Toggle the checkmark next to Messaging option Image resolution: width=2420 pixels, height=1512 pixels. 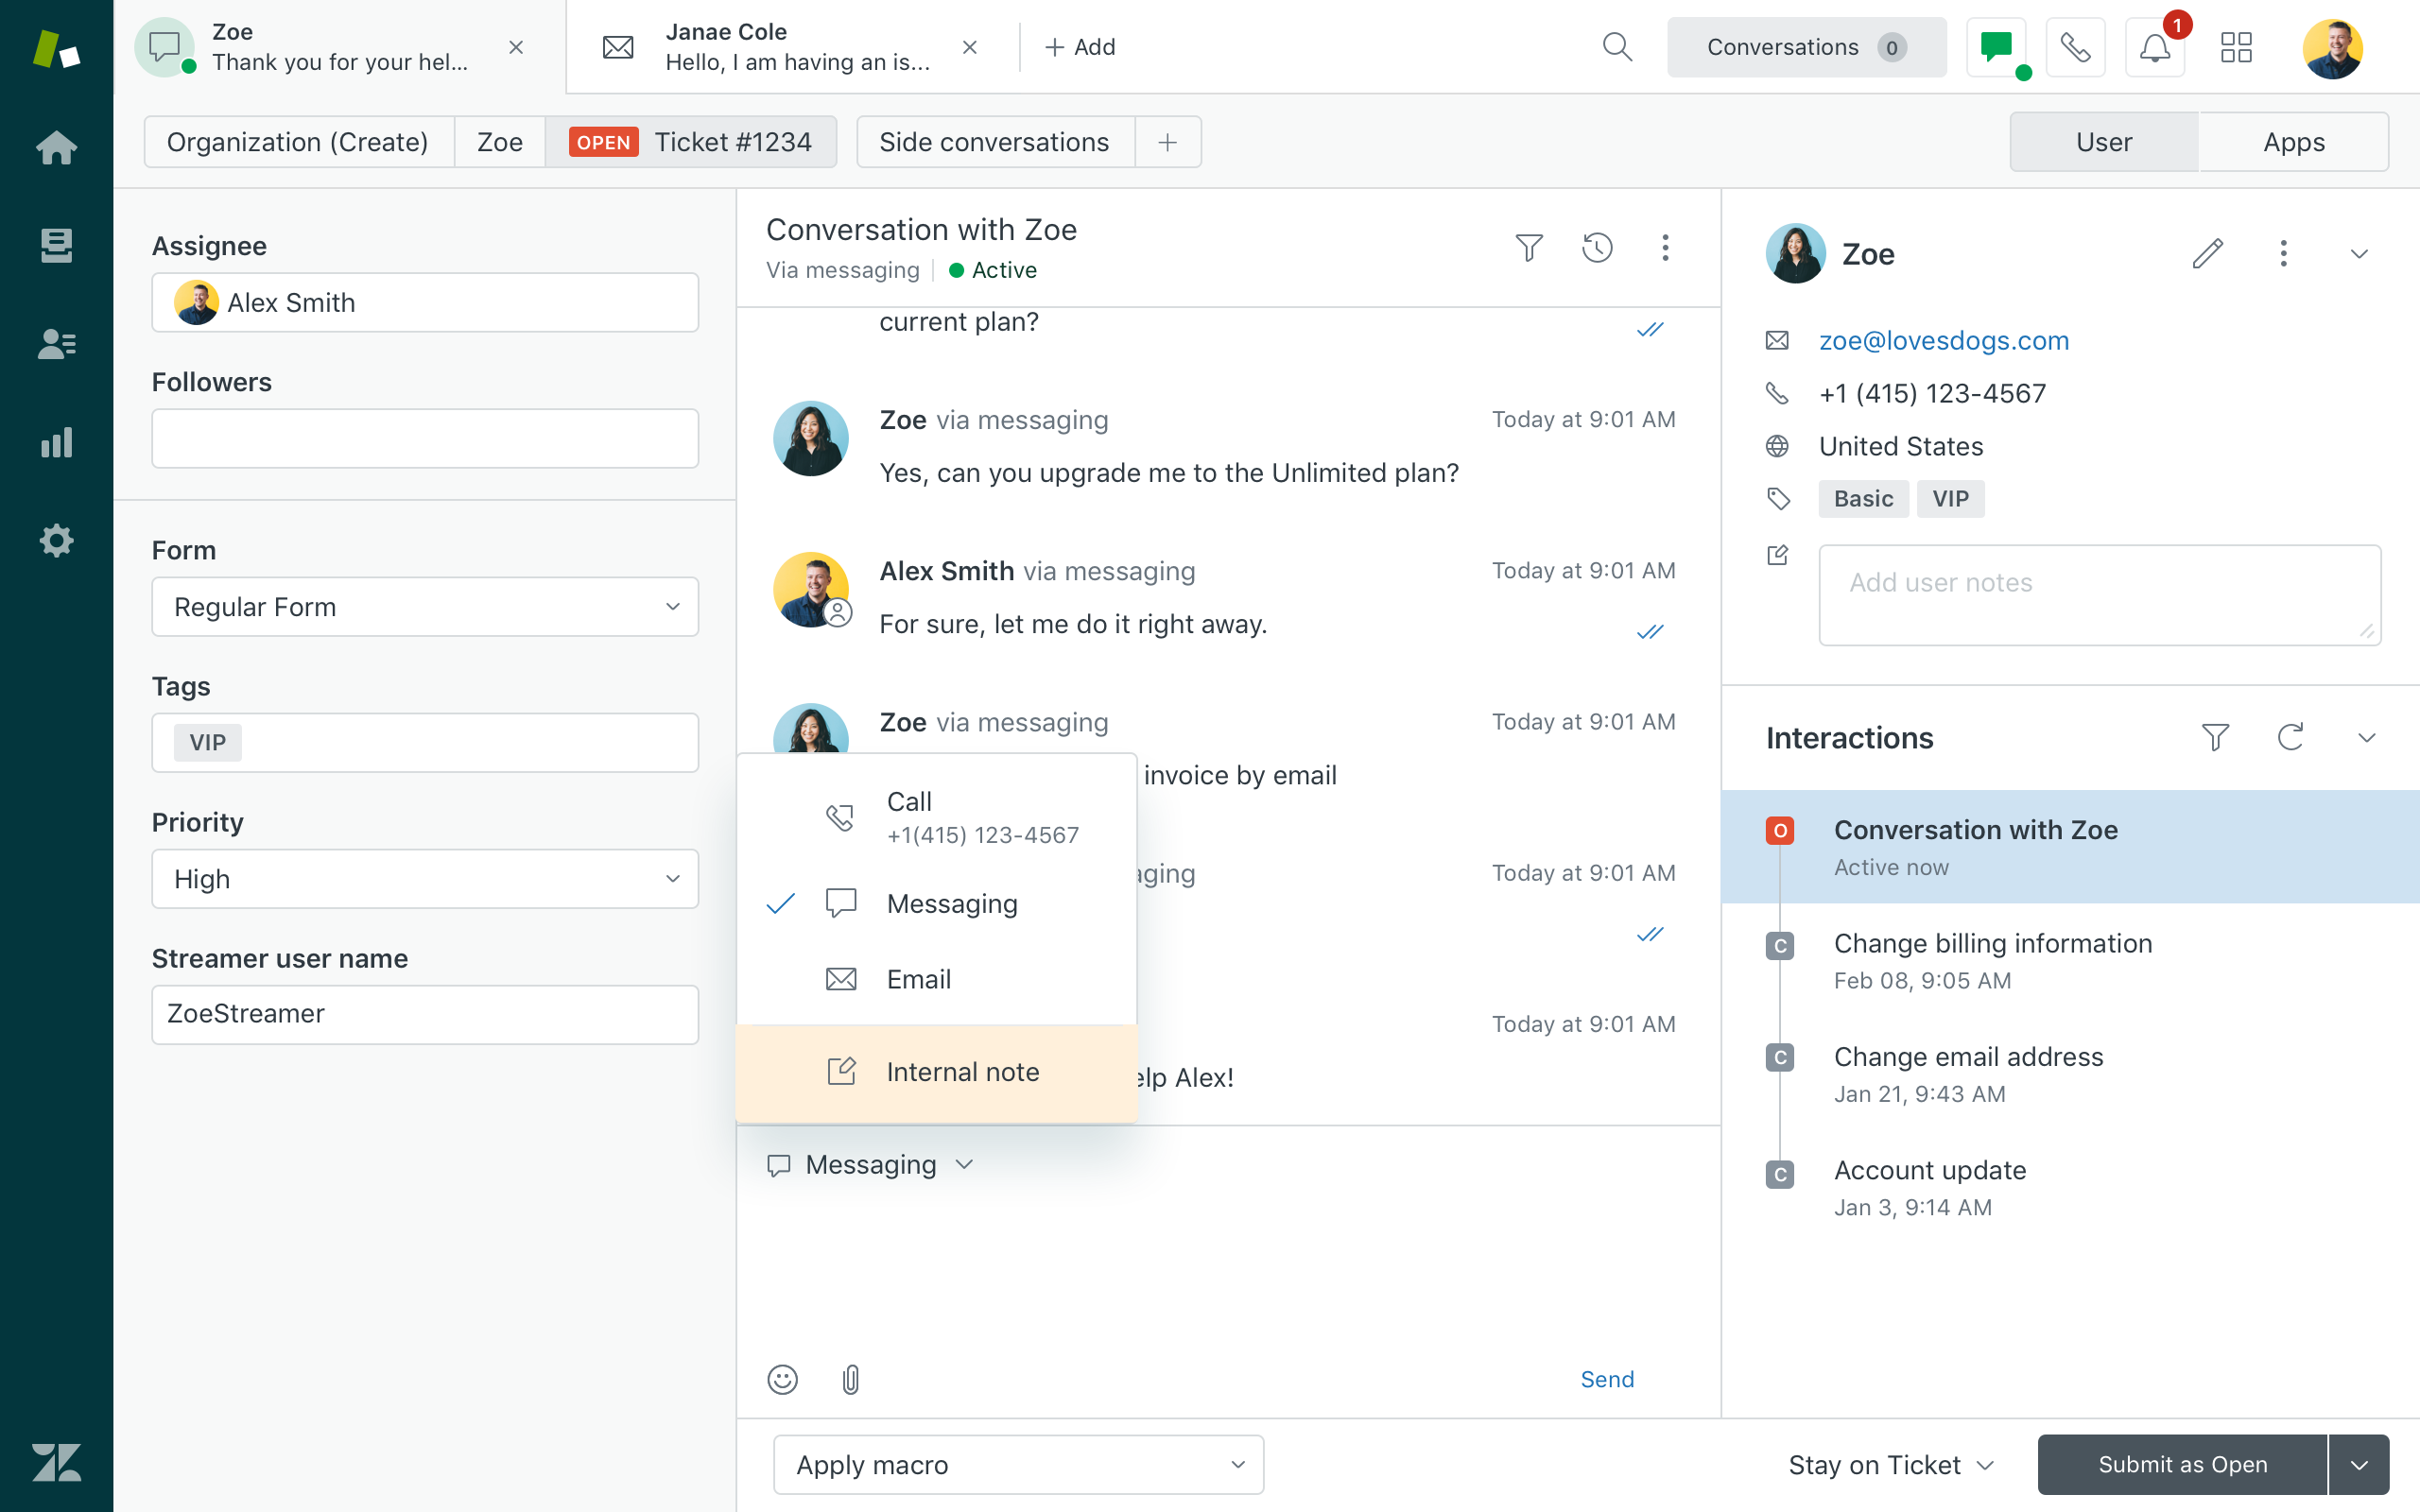[x=783, y=902]
